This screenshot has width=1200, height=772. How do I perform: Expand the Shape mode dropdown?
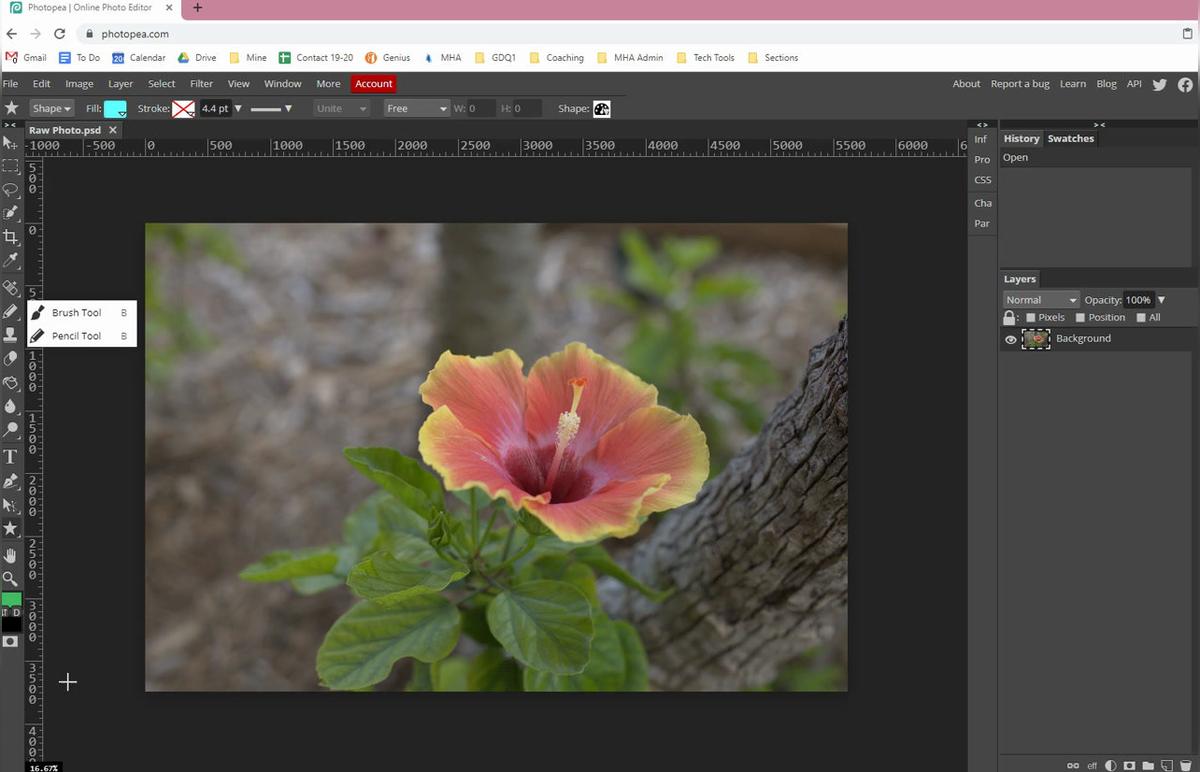point(52,109)
